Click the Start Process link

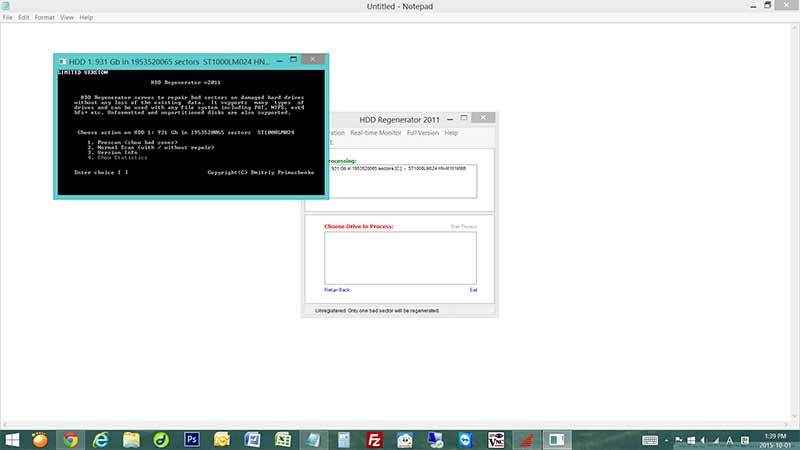[464, 227]
